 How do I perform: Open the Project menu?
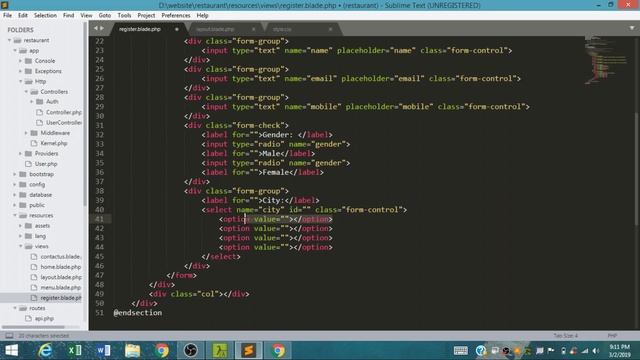[146, 16]
